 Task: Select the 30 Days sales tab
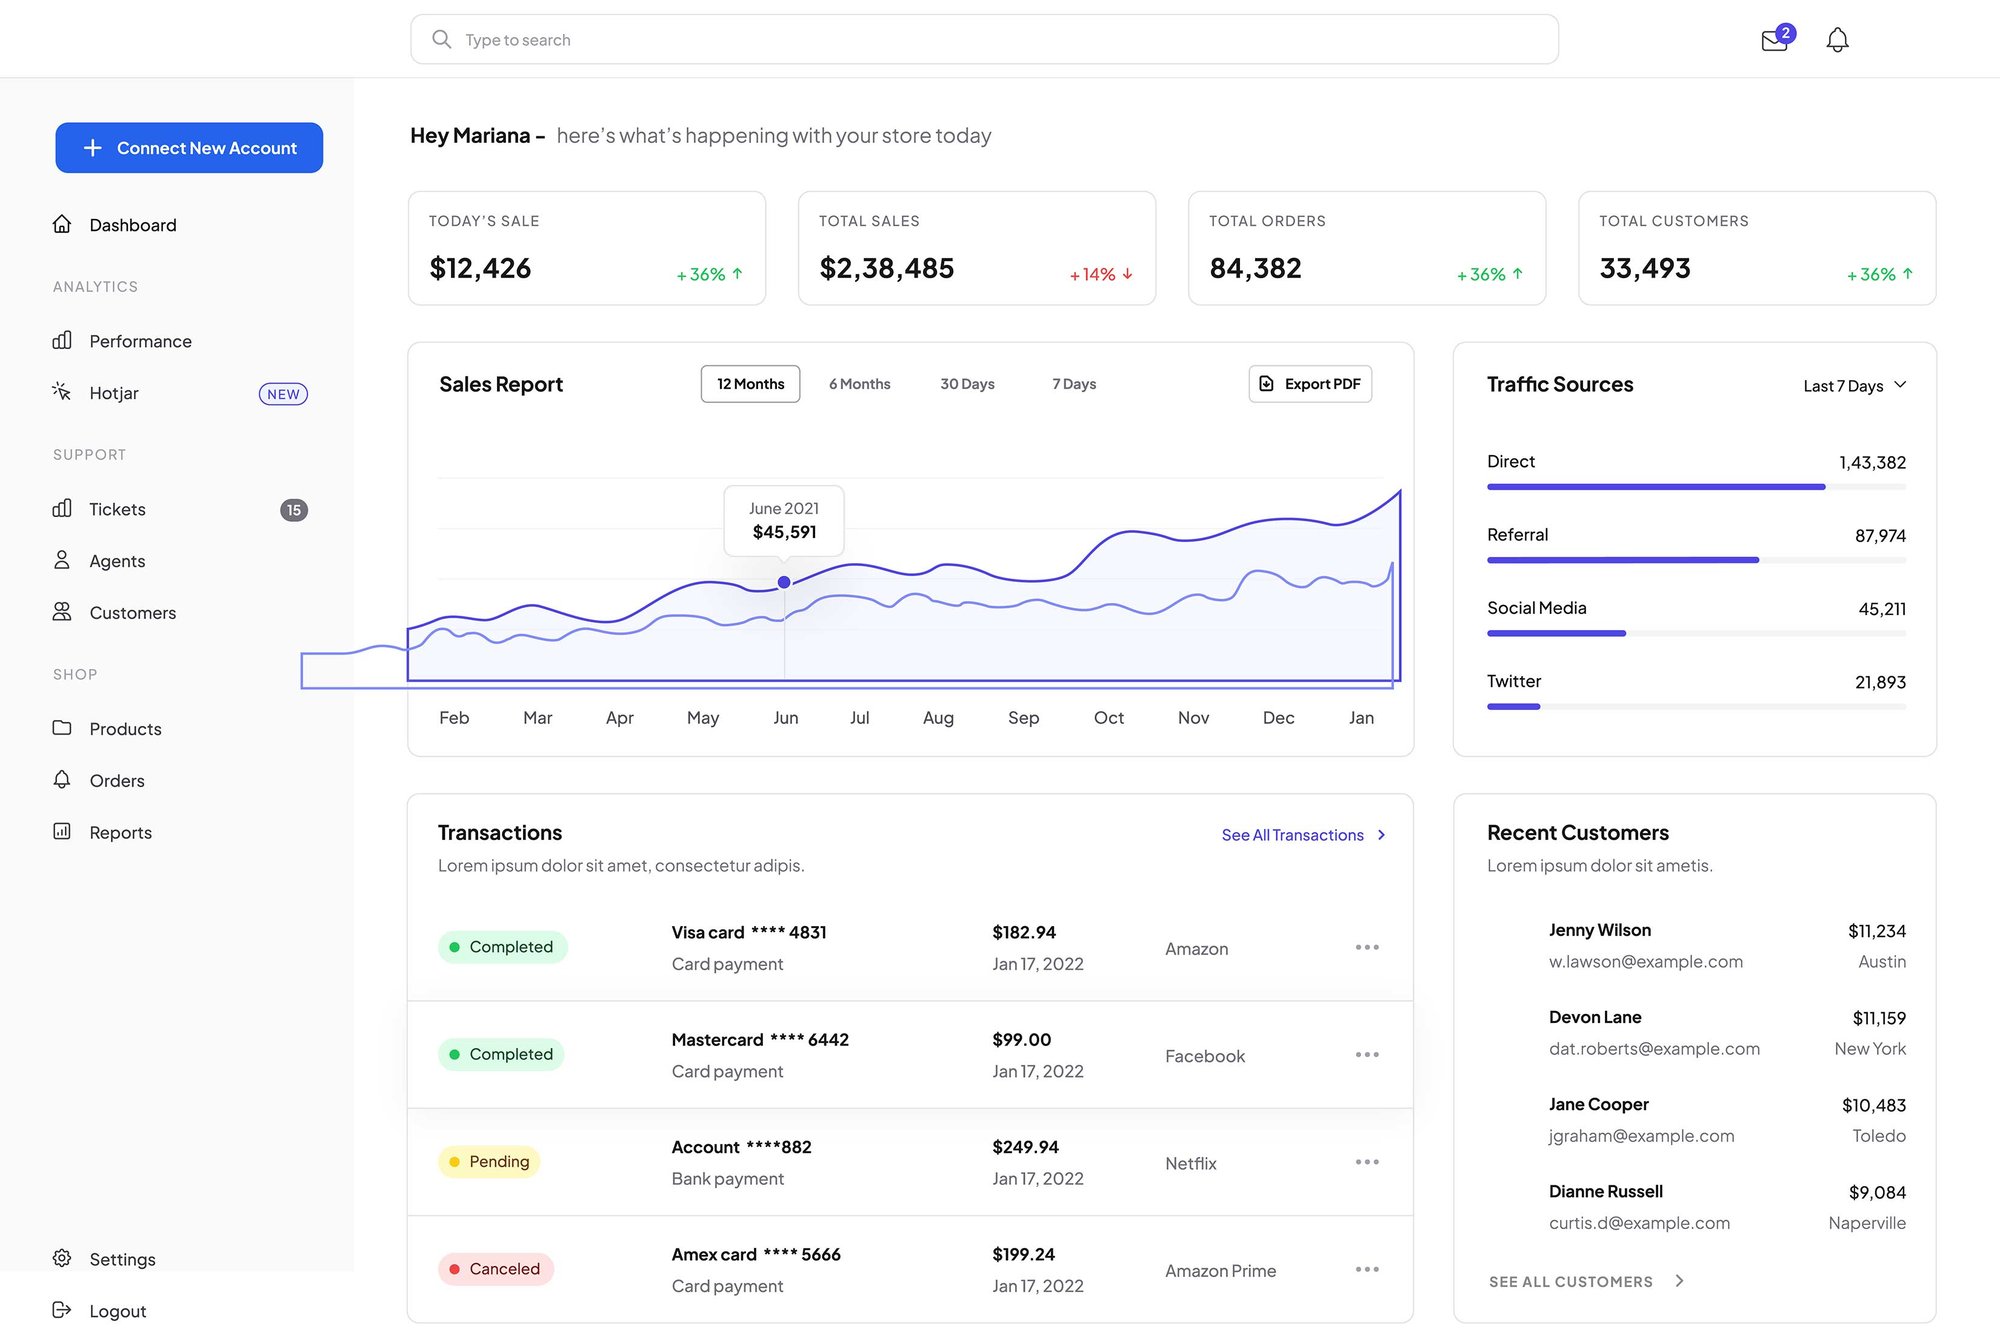click(x=966, y=383)
